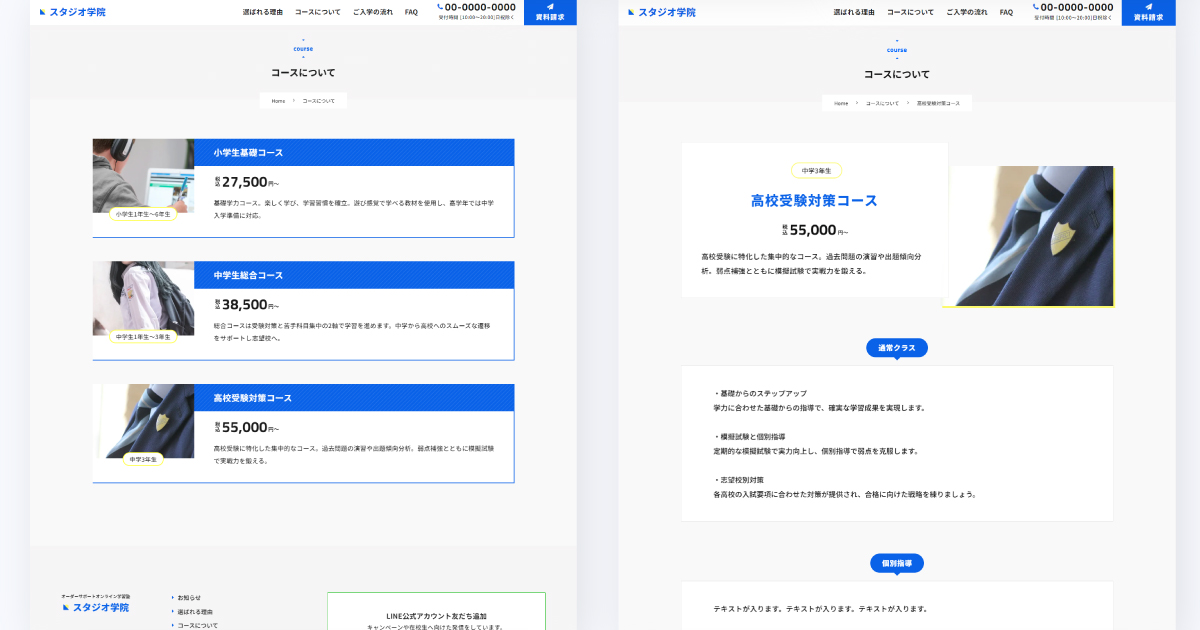The height and width of the screenshot is (630, 1200).
Task: Open 選ばれる理由 in the course list page header
Action: (x=262, y=12)
